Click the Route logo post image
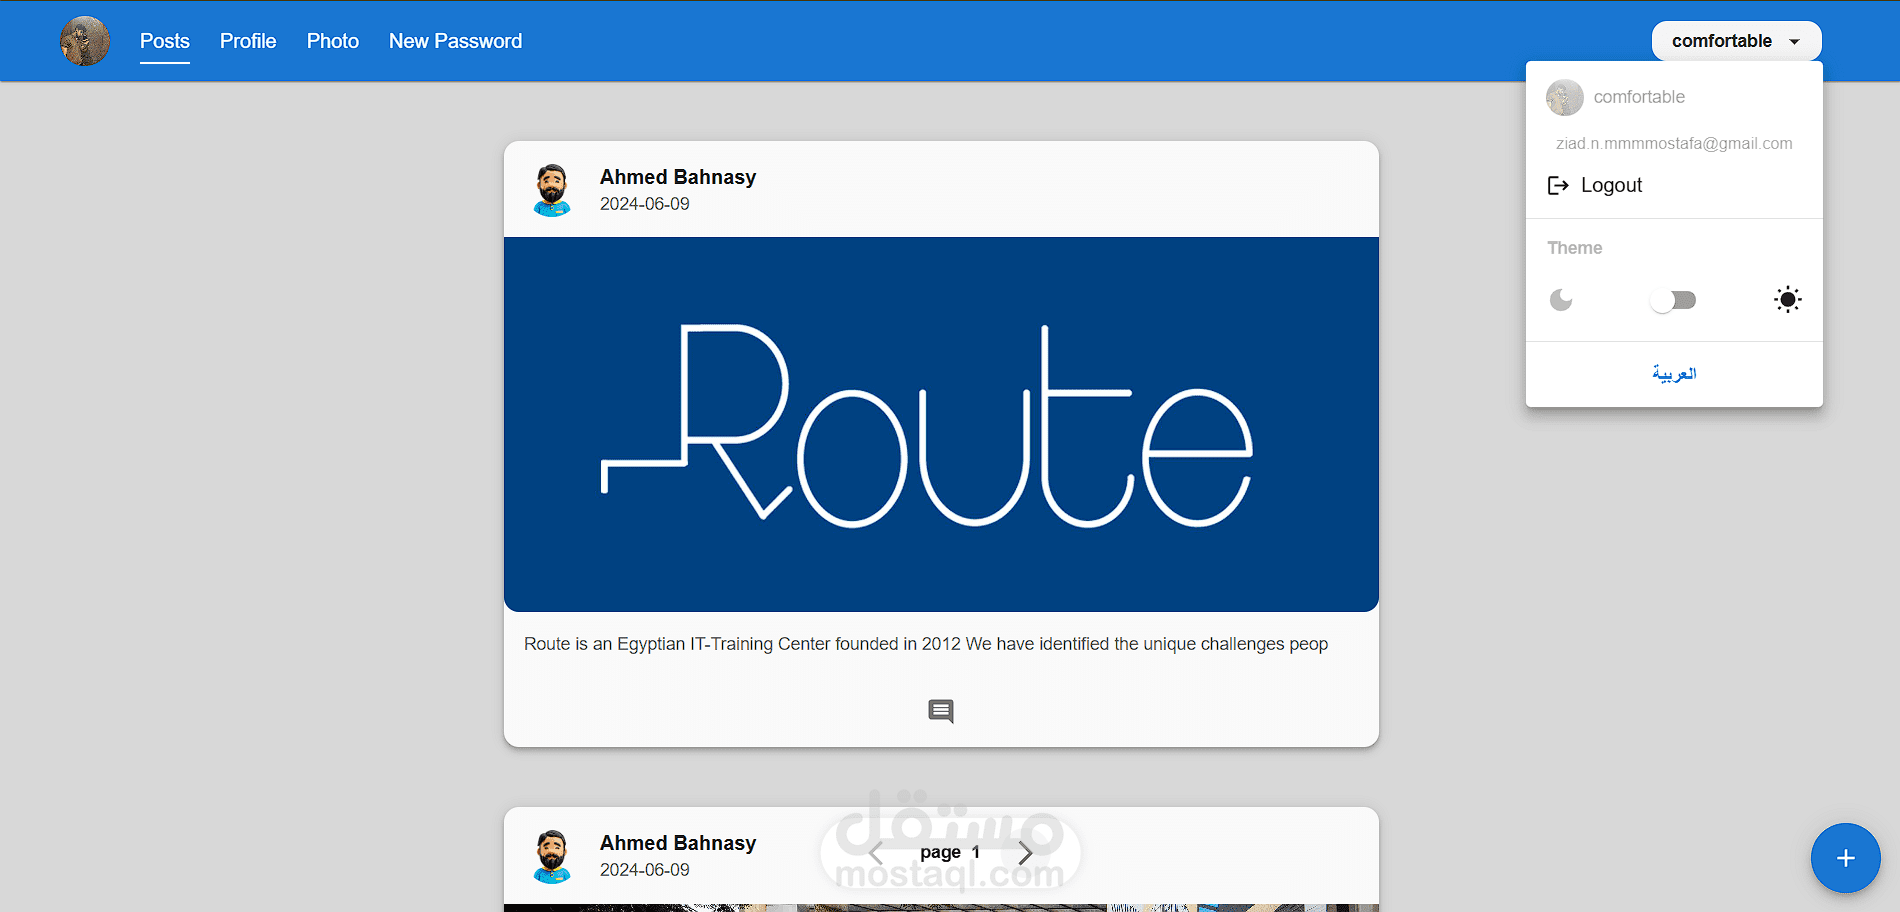The width and height of the screenshot is (1900, 912). pos(941,424)
